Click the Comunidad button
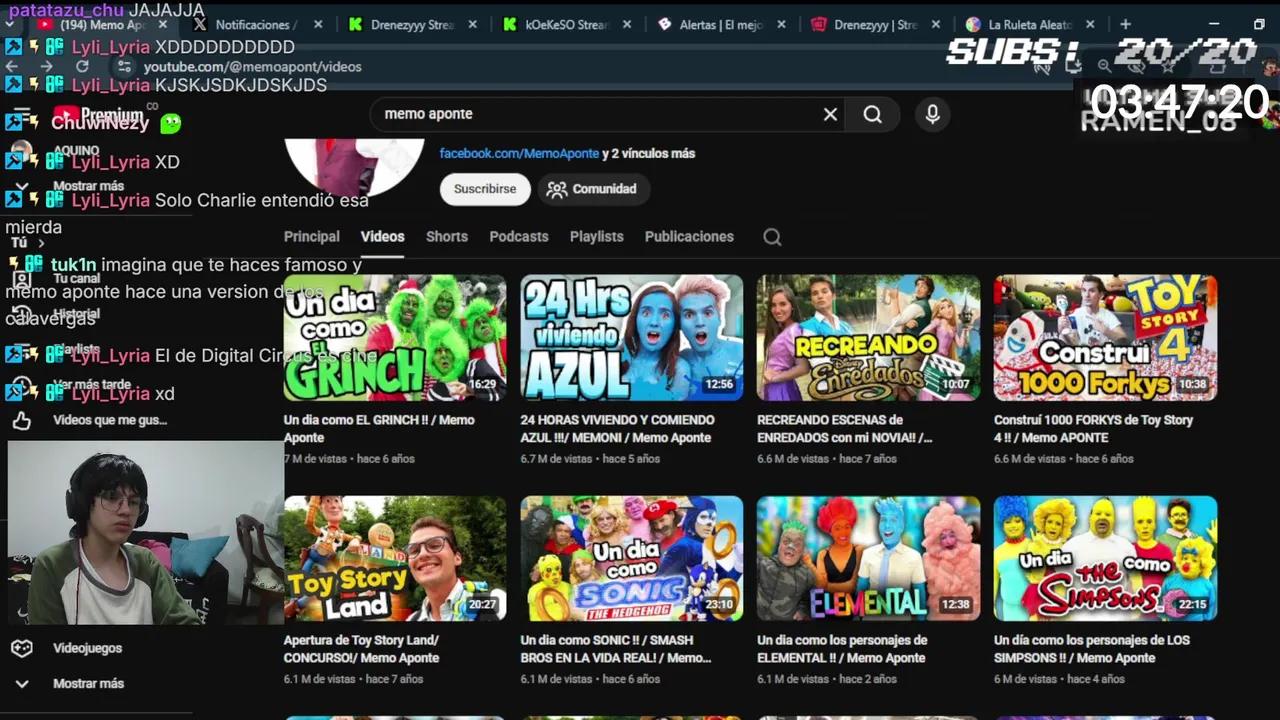The image size is (1280, 720). 593,189
